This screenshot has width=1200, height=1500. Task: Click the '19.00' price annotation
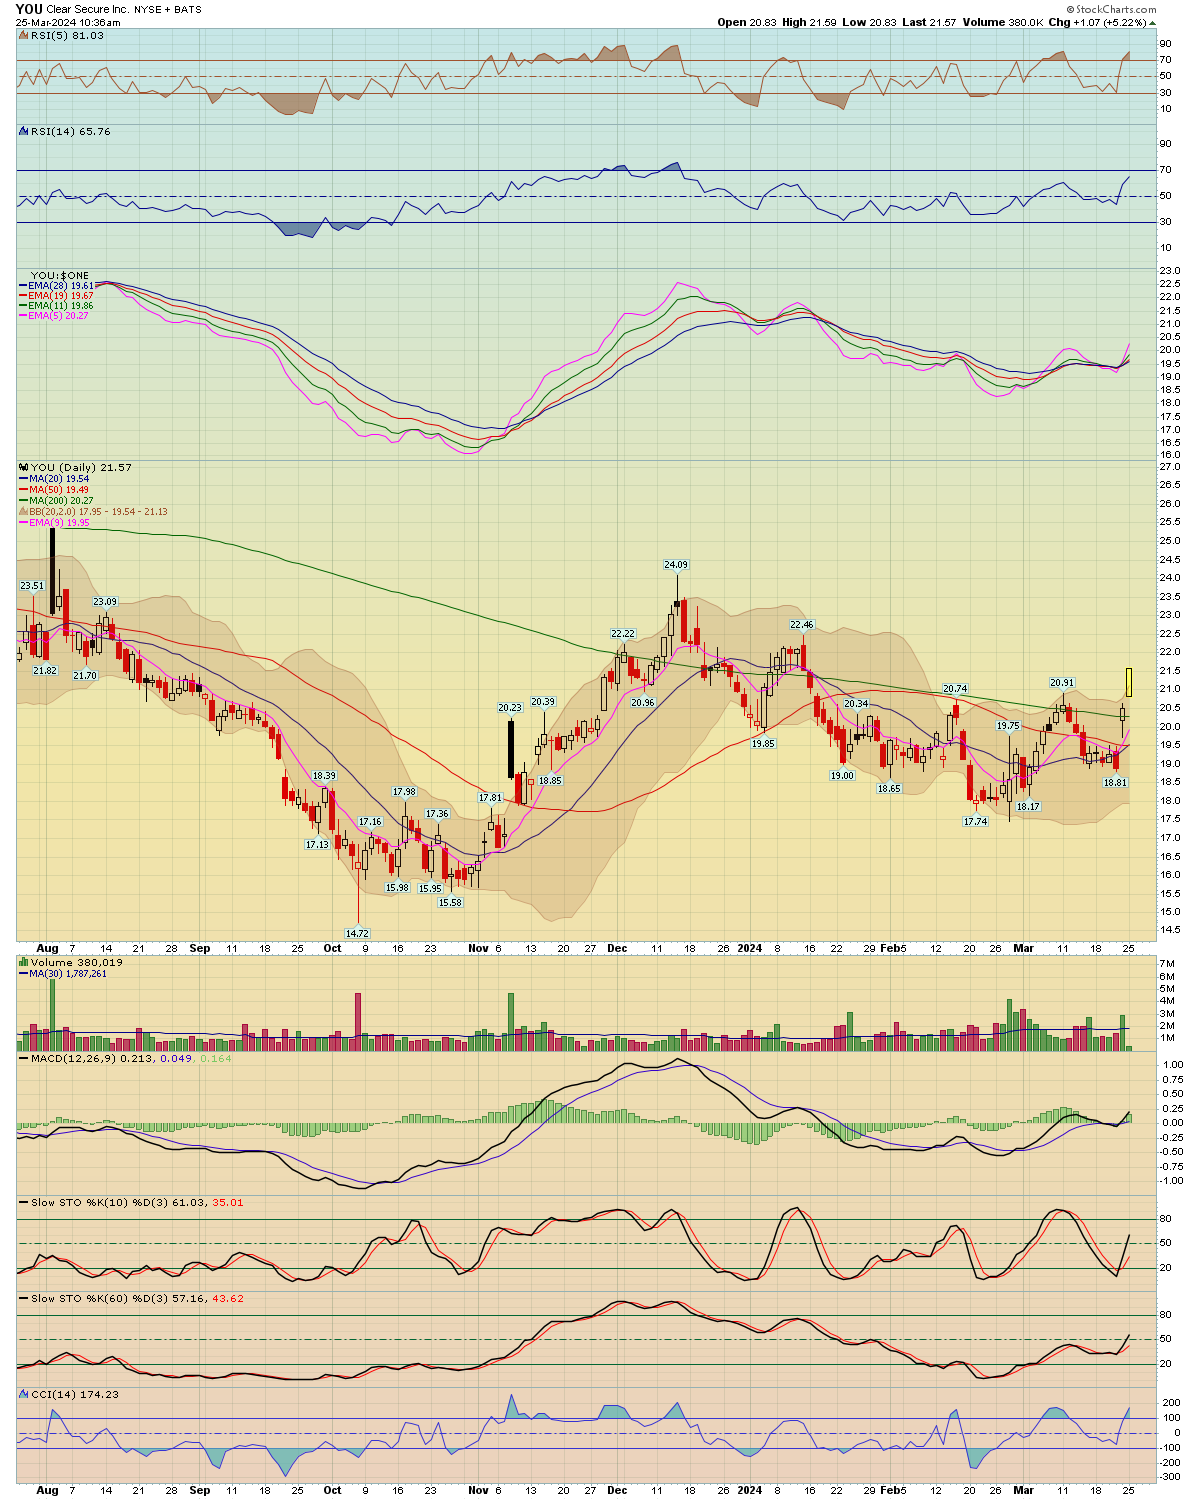point(842,776)
